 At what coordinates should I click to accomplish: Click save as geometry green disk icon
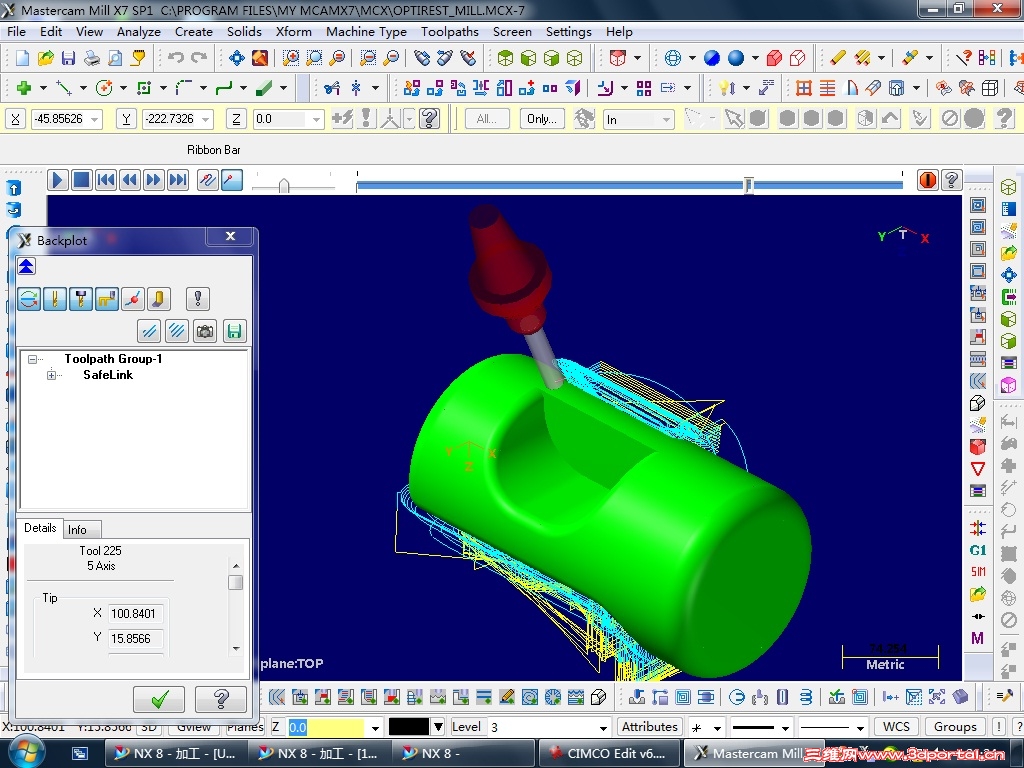tap(234, 331)
